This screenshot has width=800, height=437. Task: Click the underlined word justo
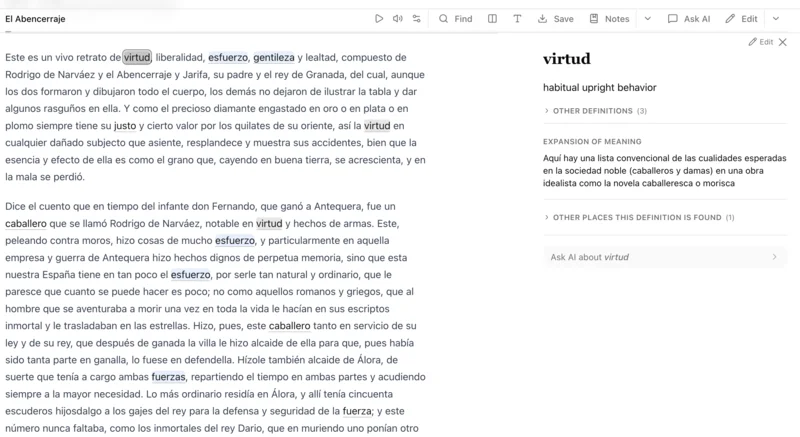click(x=125, y=125)
